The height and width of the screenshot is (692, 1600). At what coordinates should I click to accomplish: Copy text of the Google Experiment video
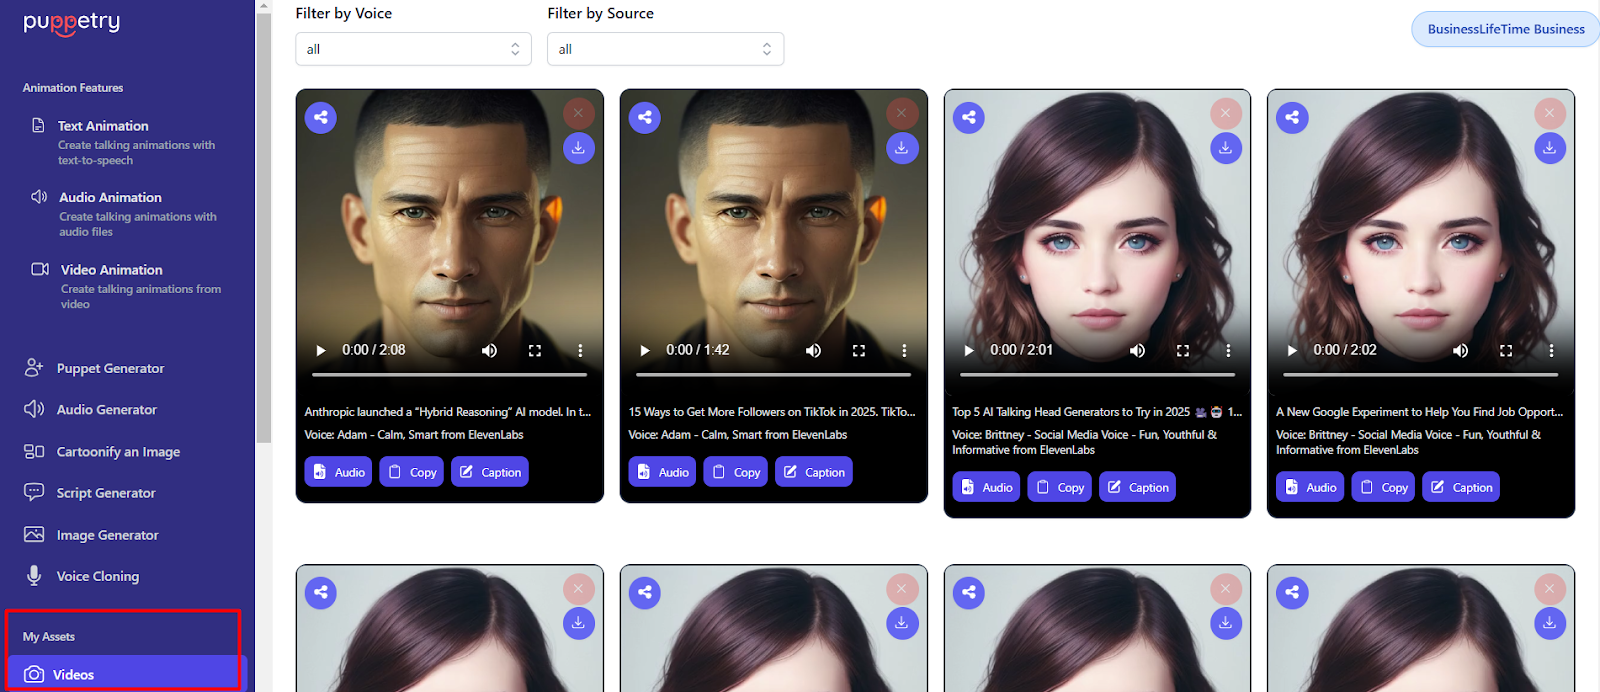tap(1384, 487)
